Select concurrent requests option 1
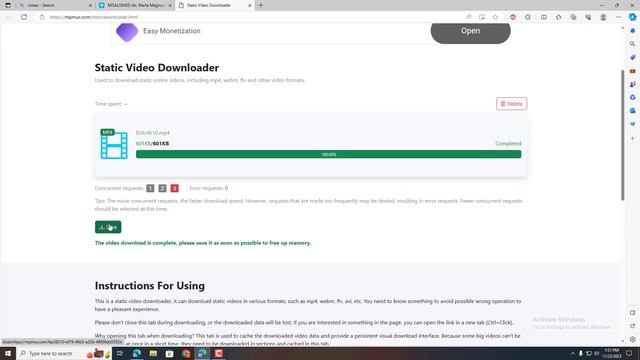The width and height of the screenshot is (640, 360). (x=150, y=188)
